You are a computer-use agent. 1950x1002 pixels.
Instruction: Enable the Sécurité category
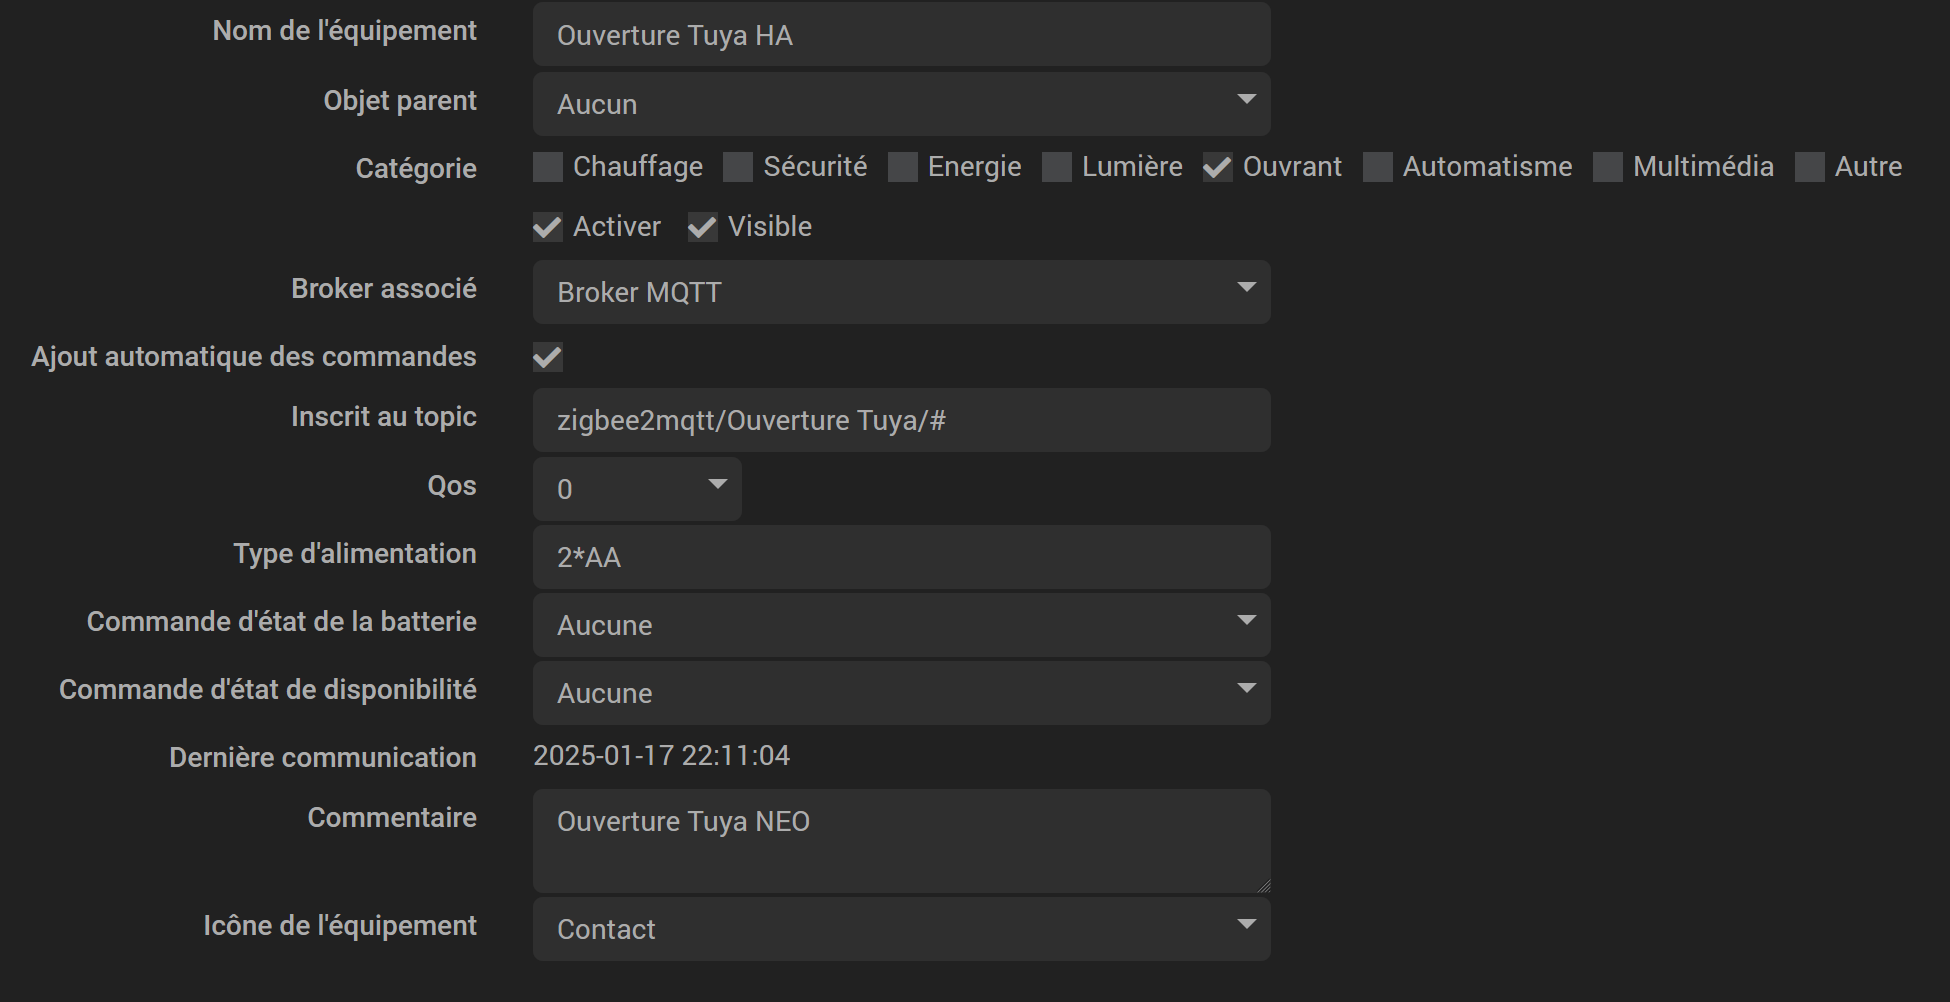click(738, 167)
